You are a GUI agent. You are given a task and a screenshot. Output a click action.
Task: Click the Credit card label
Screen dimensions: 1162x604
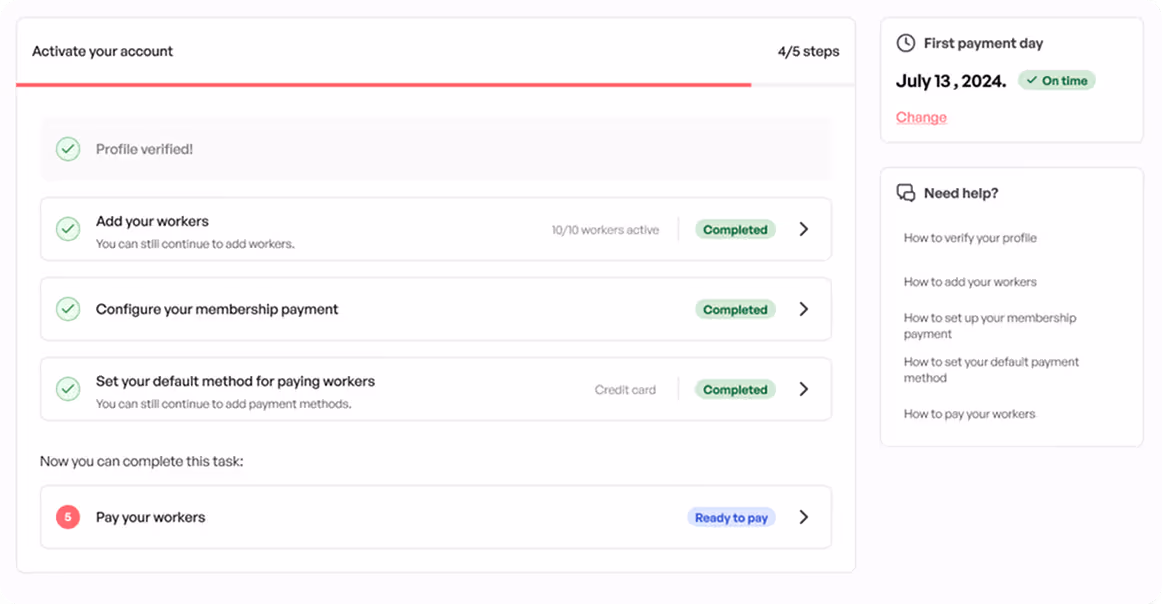(x=625, y=390)
